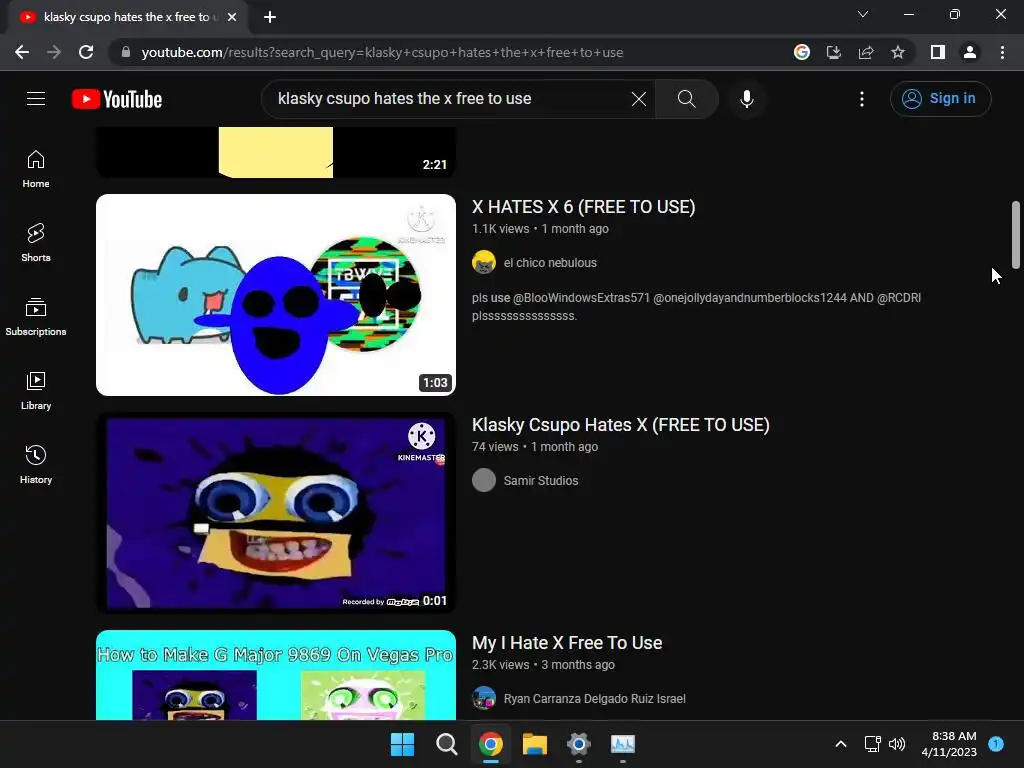
Task: Click the page vertical scrollbar
Action: (x=1016, y=235)
